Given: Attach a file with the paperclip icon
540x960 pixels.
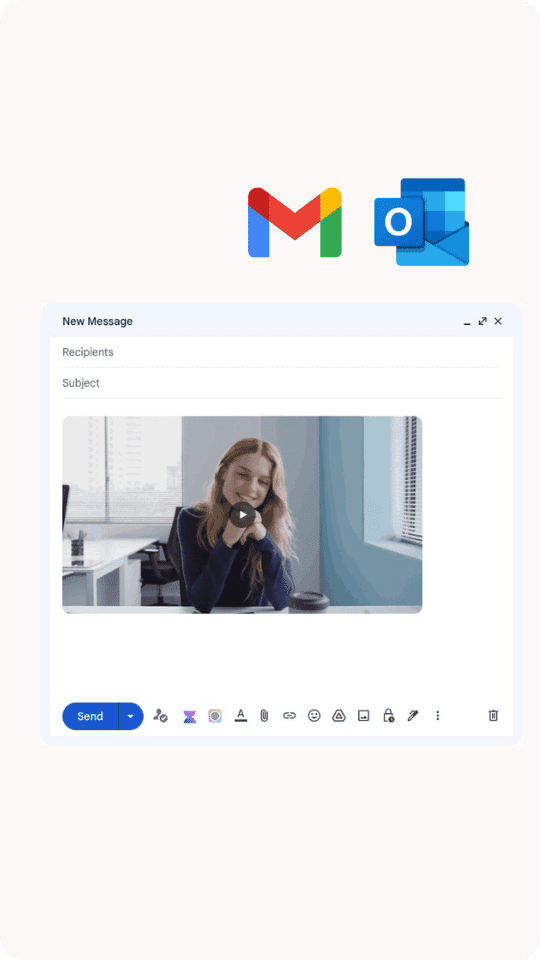Looking at the screenshot, I should [x=264, y=715].
